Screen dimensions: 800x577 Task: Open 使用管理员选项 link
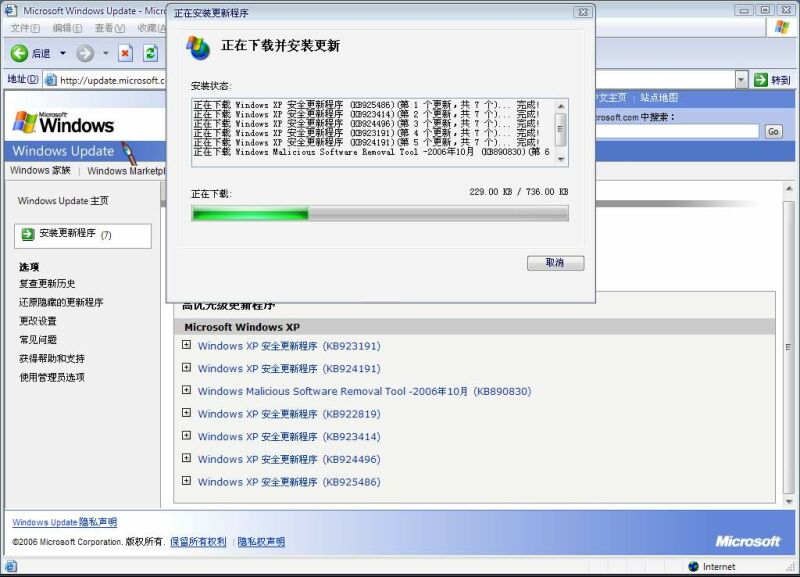[52, 378]
